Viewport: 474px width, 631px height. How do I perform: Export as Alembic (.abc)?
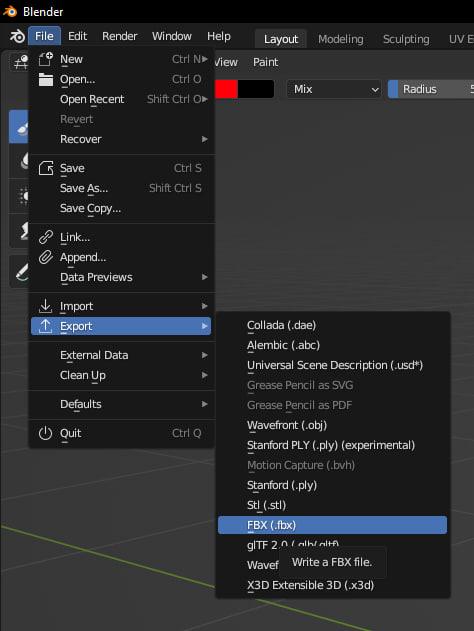pyautogui.click(x=332, y=345)
